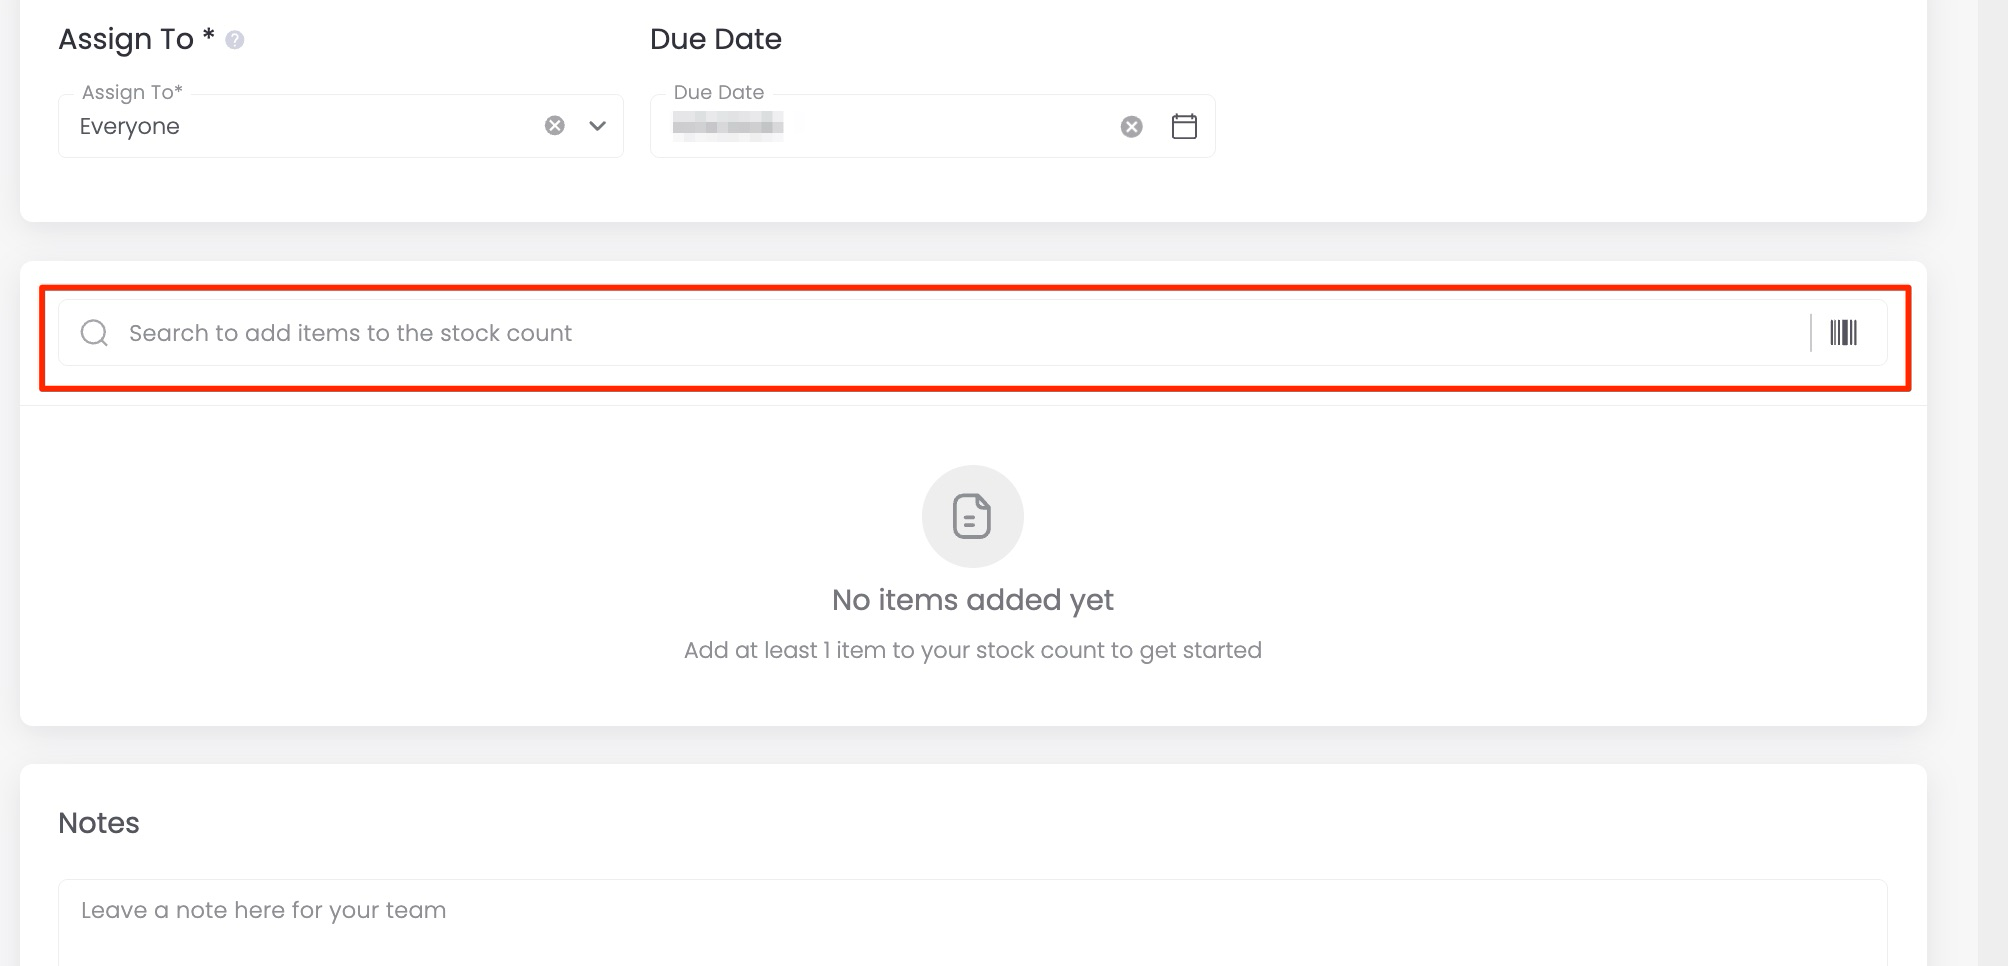Open the Due Date calendar picker
The height and width of the screenshot is (966, 2008).
point(1184,127)
